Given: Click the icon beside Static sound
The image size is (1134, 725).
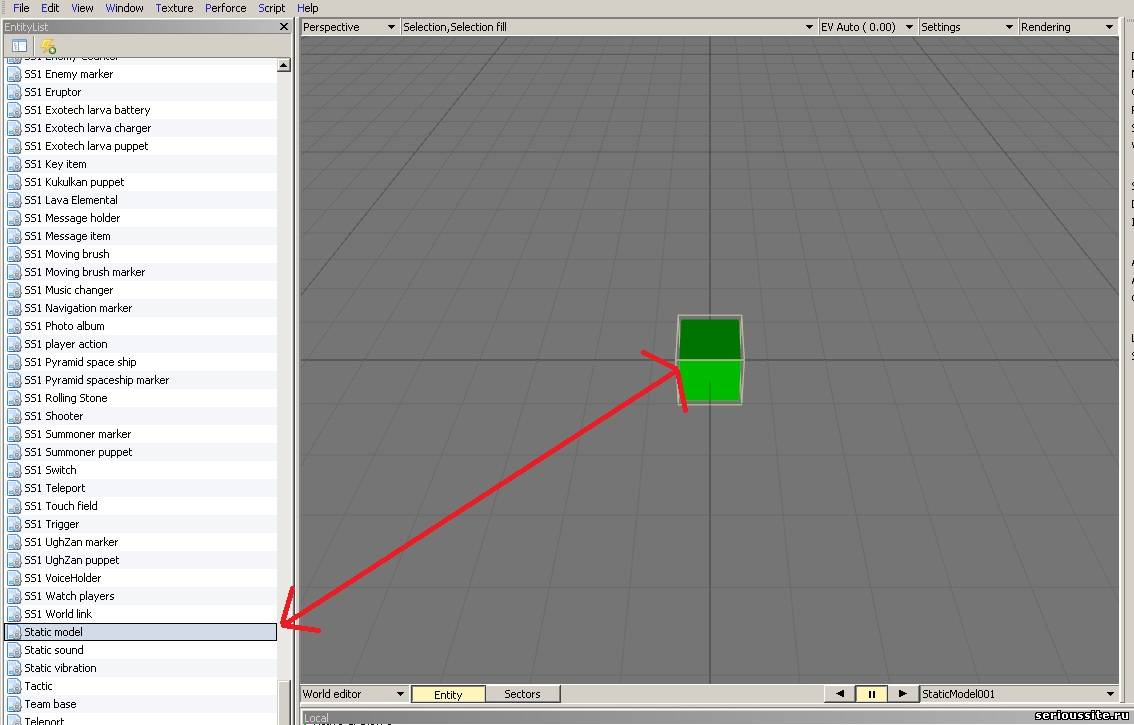Looking at the screenshot, I should click(14, 650).
